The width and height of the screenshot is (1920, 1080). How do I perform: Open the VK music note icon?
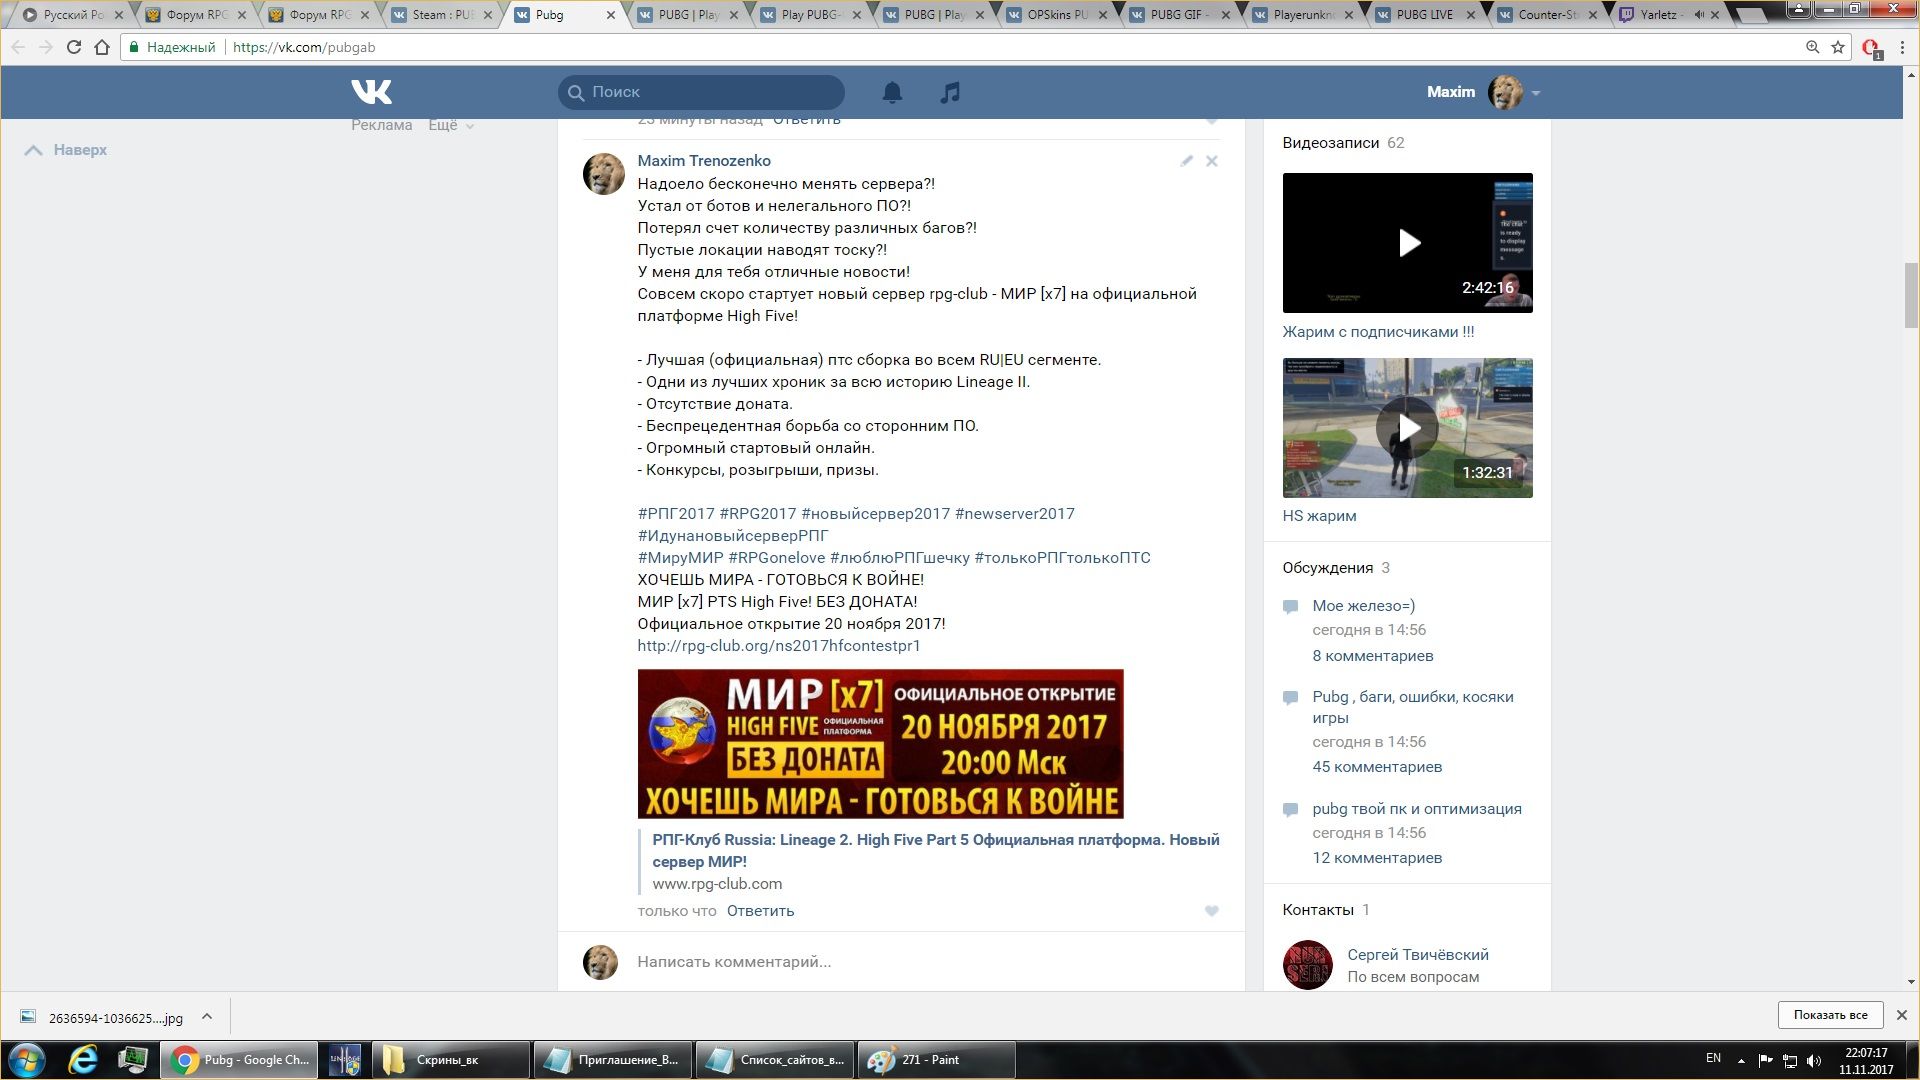tap(950, 93)
